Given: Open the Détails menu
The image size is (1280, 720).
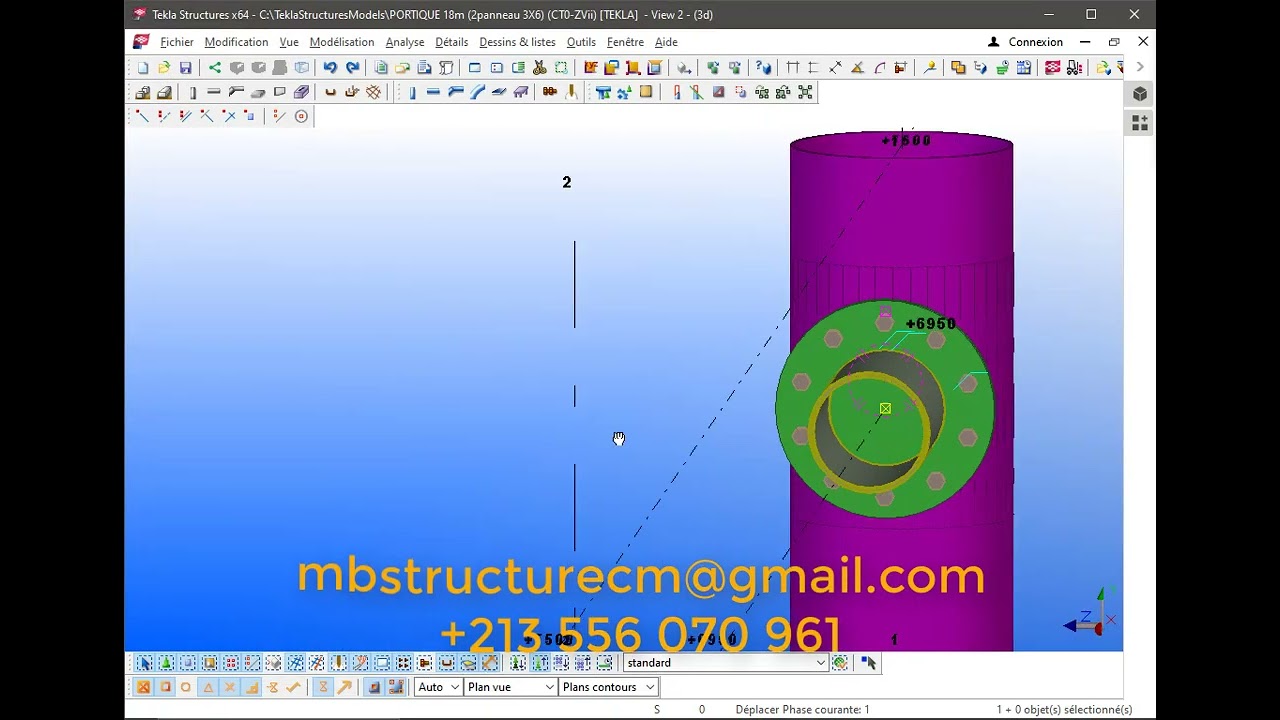Looking at the screenshot, I should [452, 42].
